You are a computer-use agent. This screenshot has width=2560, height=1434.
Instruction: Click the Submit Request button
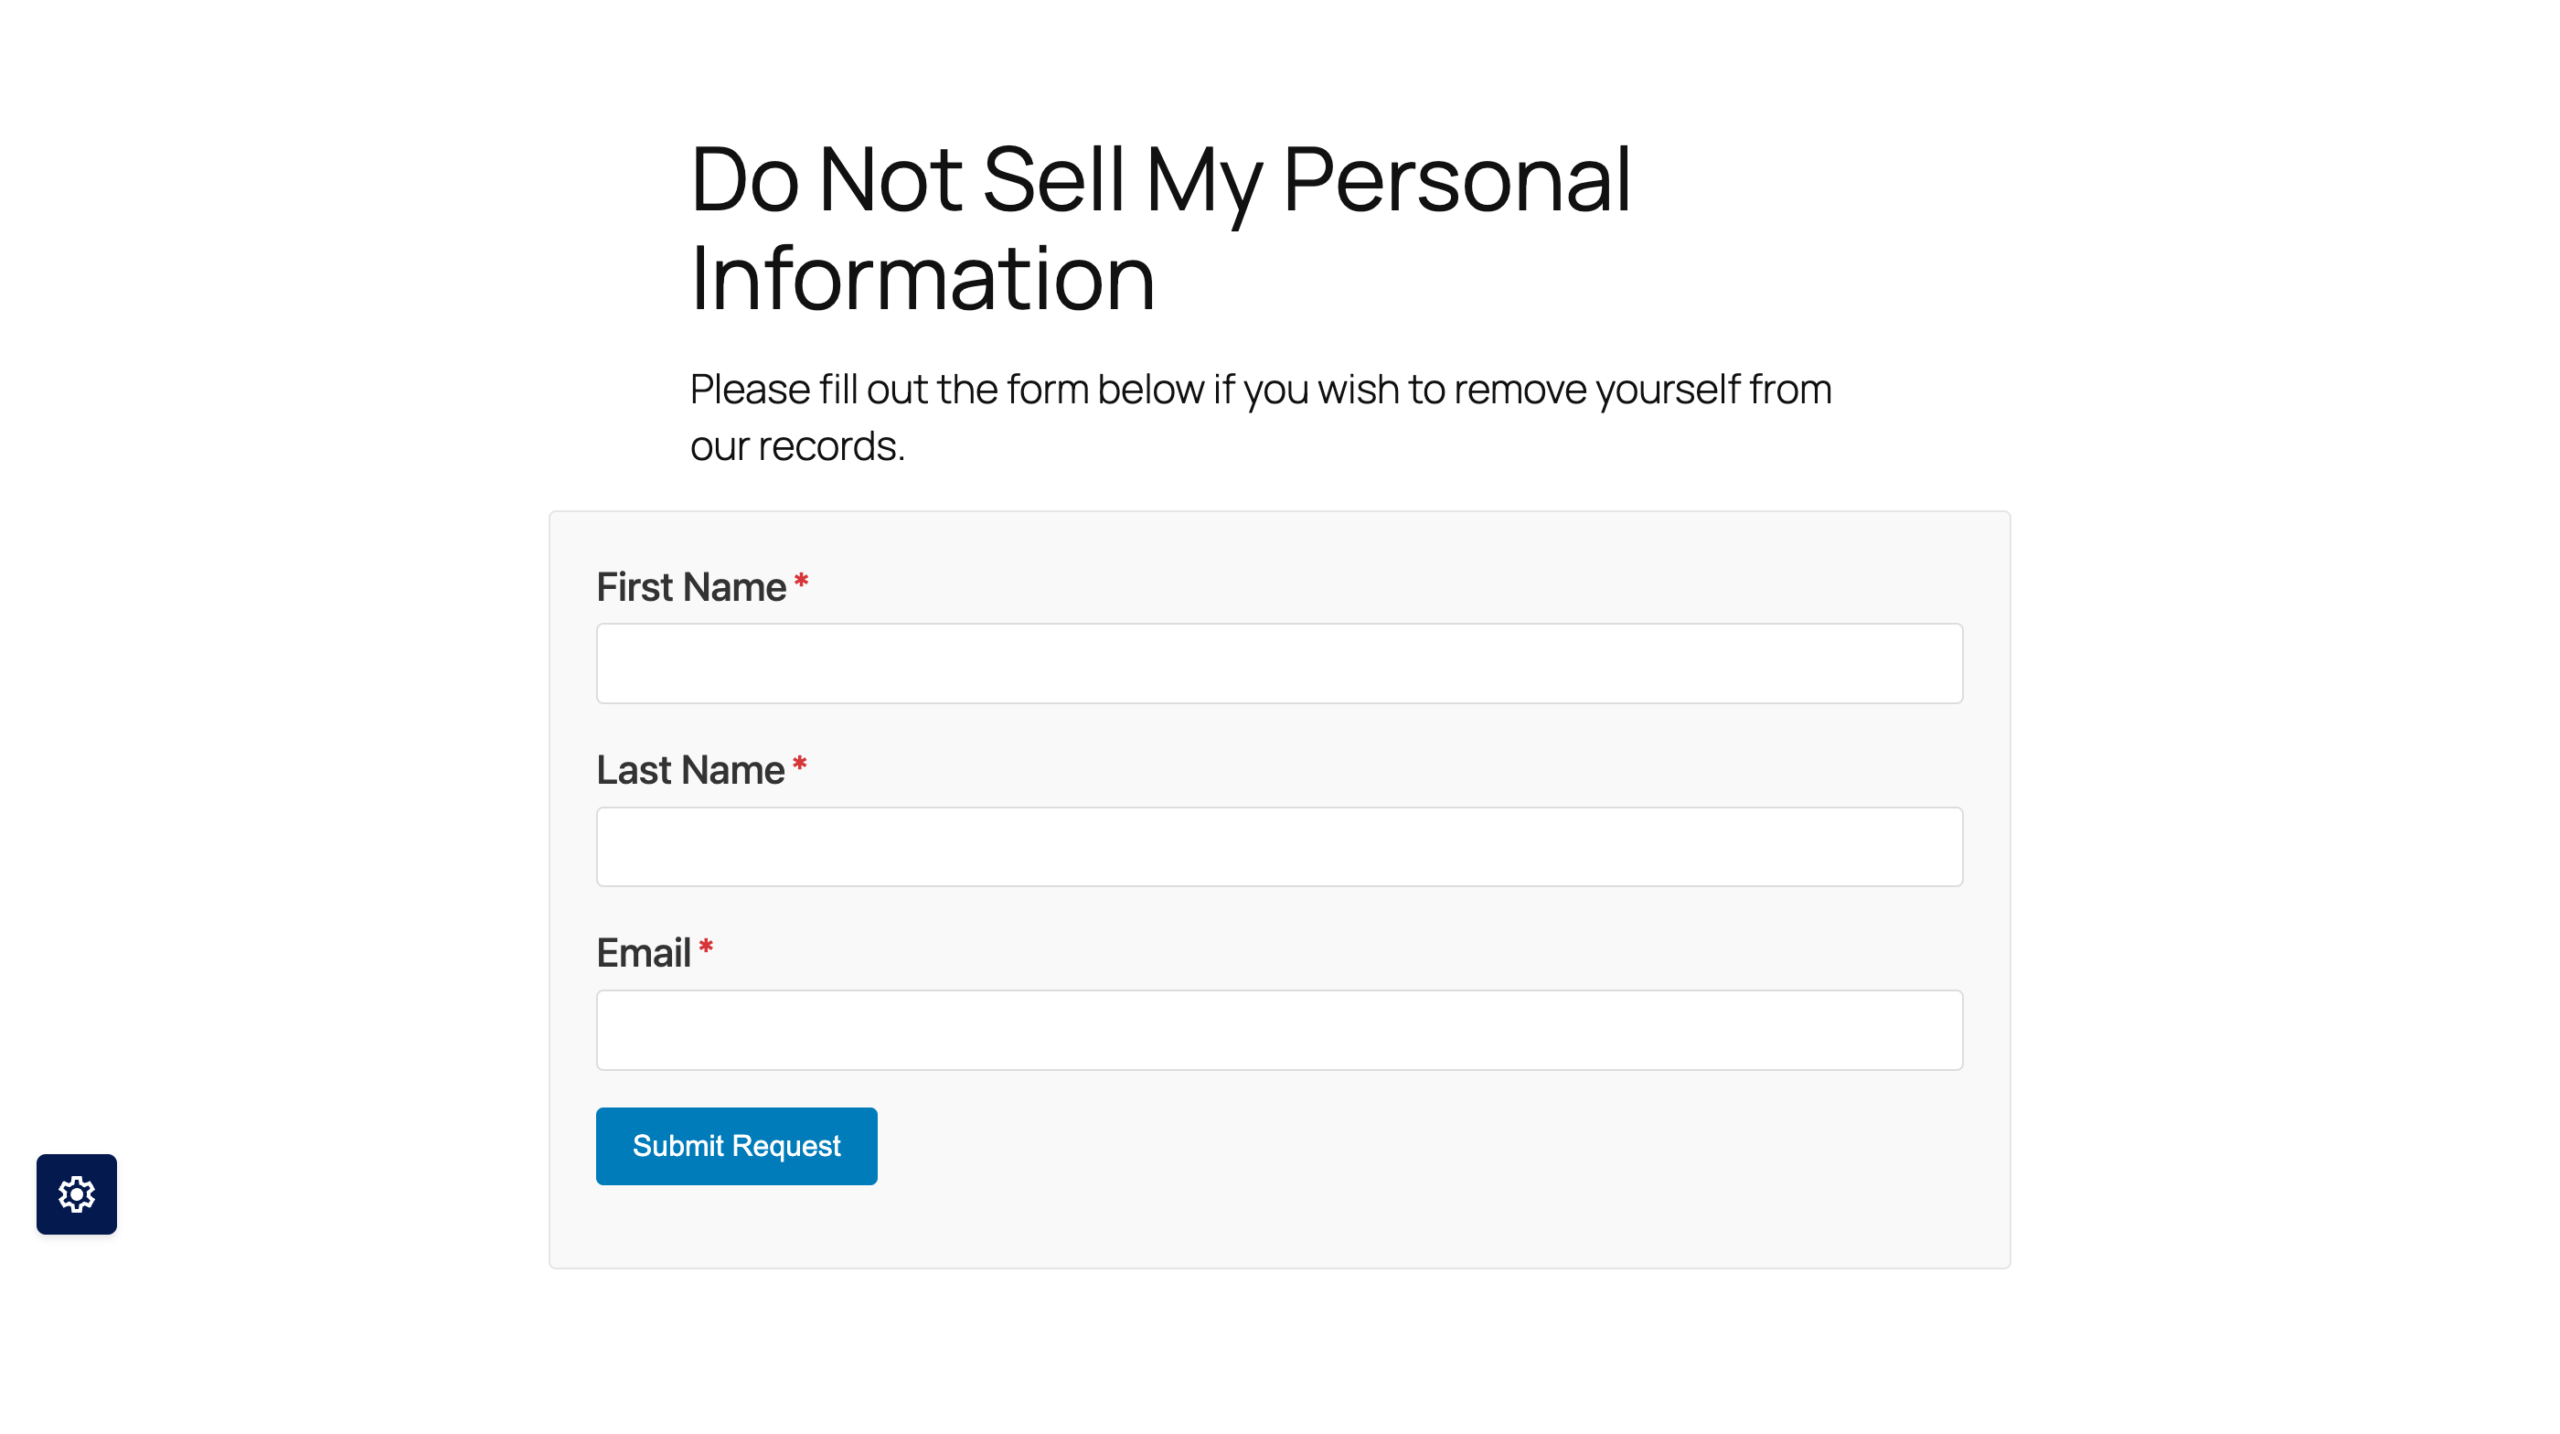click(736, 1145)
